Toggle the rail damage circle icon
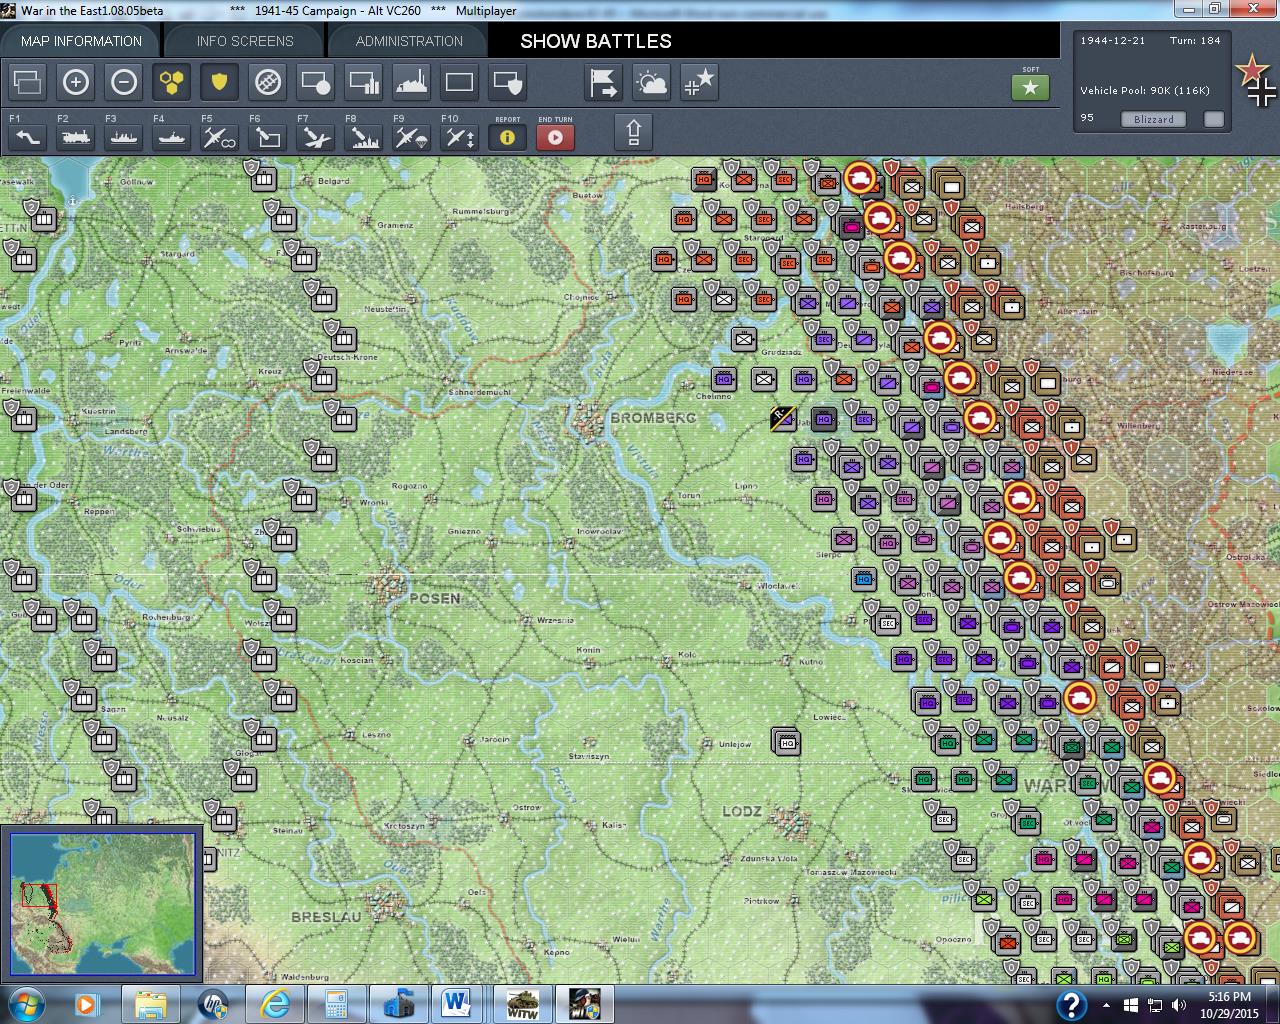The image size is (1280, 1024). pyautogui.click(x=268, y=82)
